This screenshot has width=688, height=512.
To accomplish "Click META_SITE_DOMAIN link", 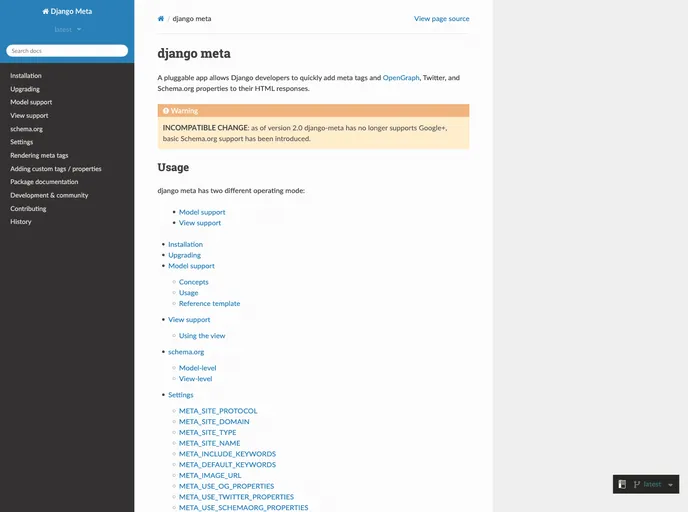I will click(x=214, y=422).
